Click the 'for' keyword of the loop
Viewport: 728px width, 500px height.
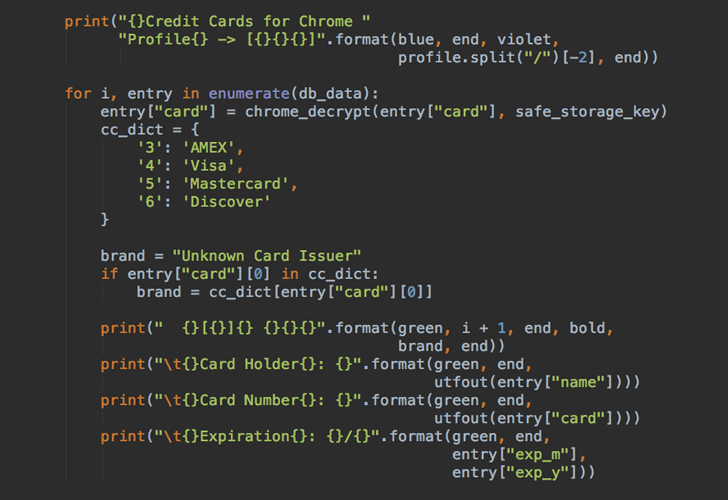pos(78,93)
